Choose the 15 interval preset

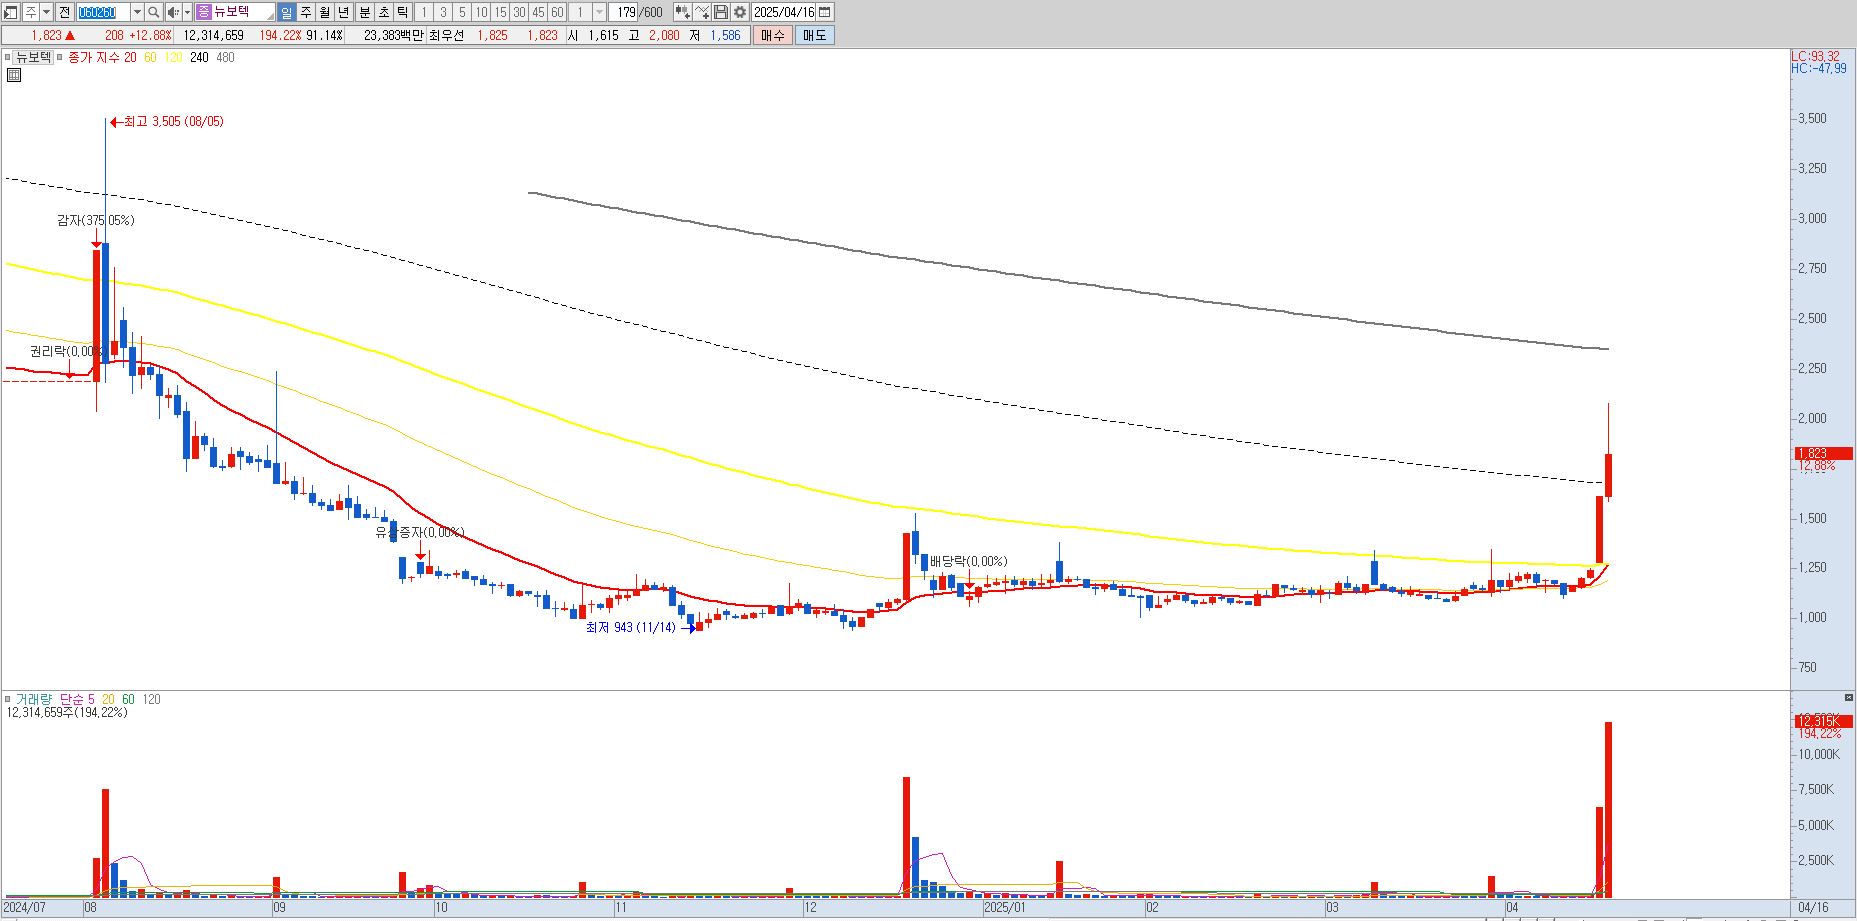coord(500,12)
